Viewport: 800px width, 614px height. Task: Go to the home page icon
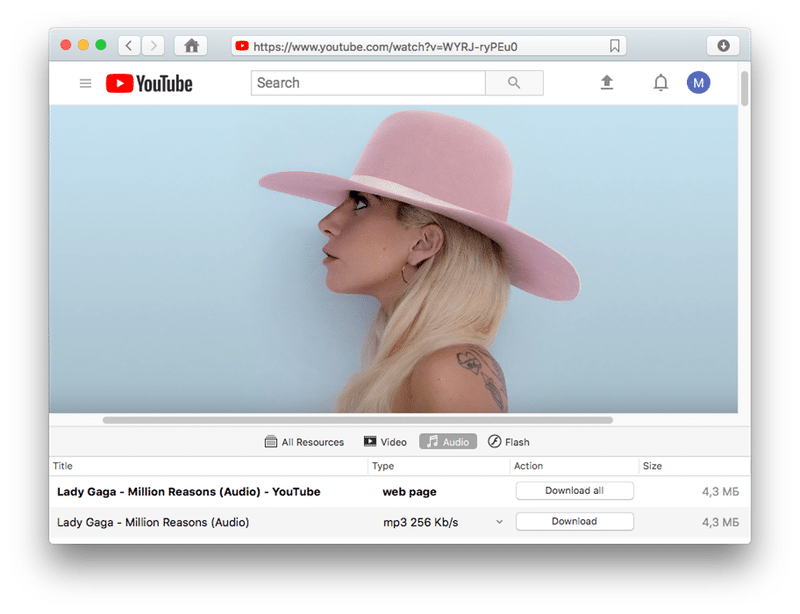190,45
